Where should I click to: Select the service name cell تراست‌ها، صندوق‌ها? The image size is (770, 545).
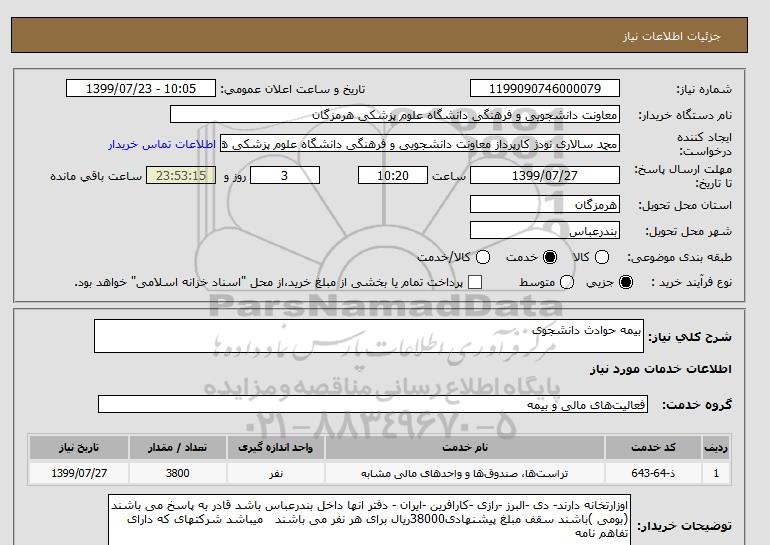[465, 473]
